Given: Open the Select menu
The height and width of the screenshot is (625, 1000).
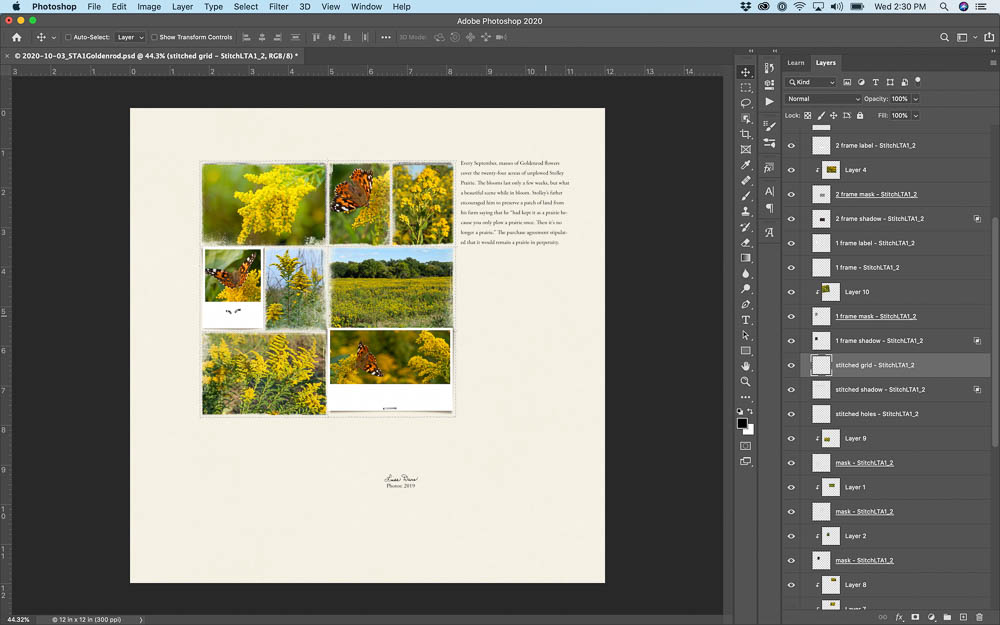Looking at the screenshot, I should pyautogui.click(x=246, y=6).
